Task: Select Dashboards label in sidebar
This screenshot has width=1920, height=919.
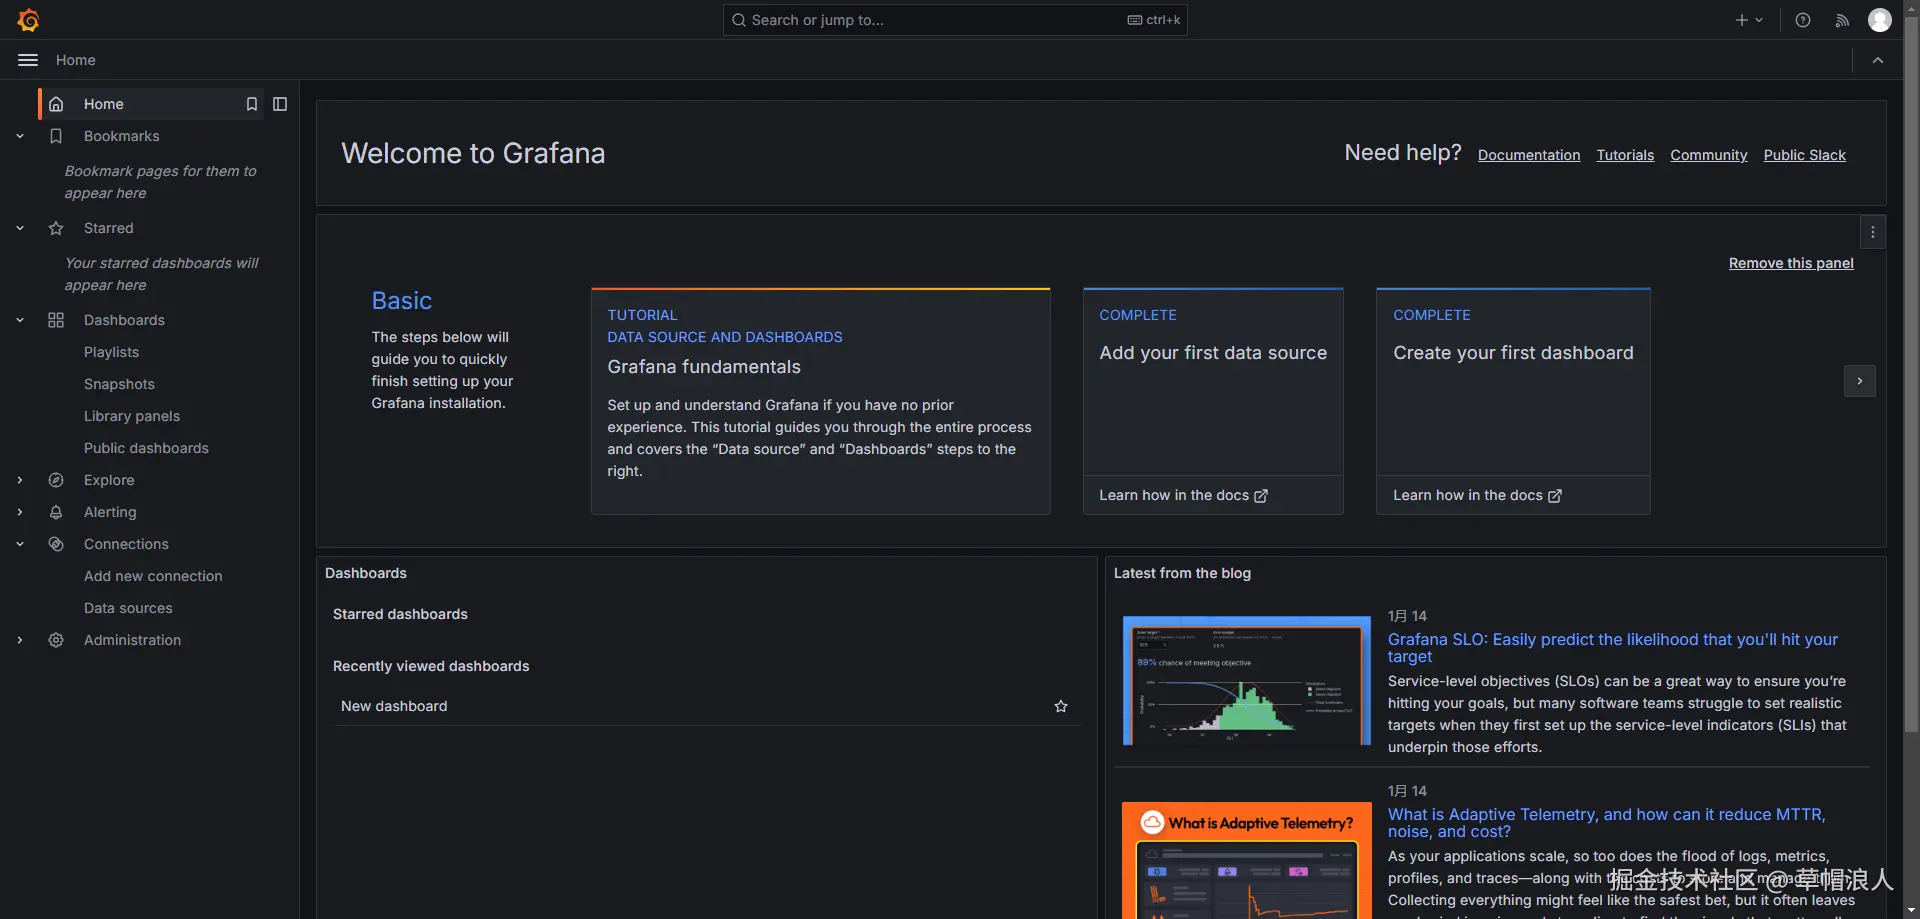Action: pos(124,320)
